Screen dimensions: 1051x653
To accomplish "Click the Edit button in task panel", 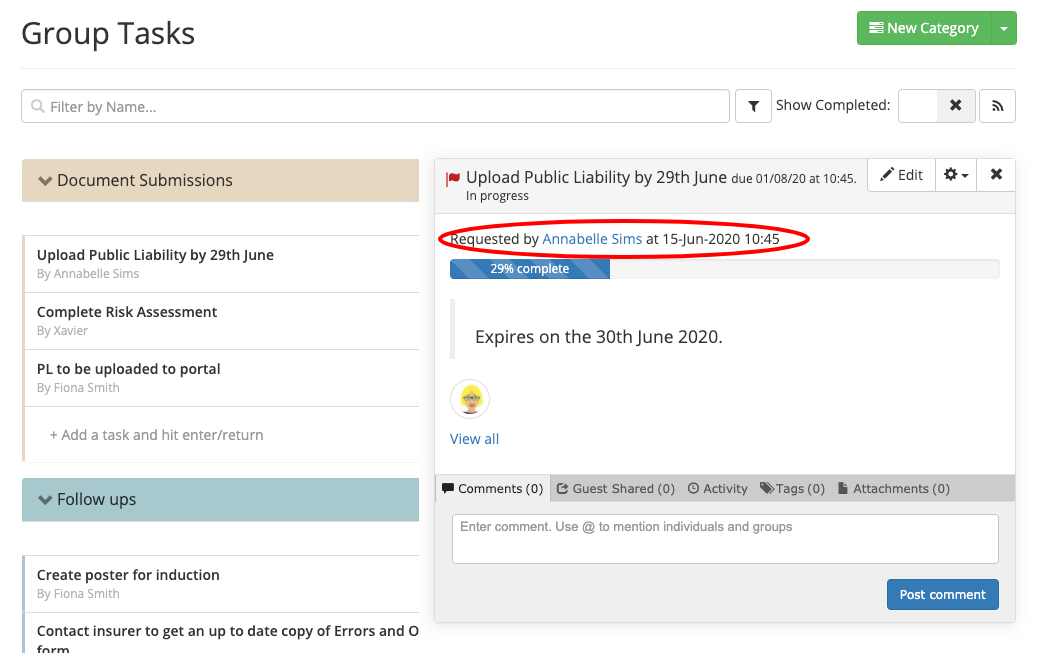I will [x=902, y=175].
